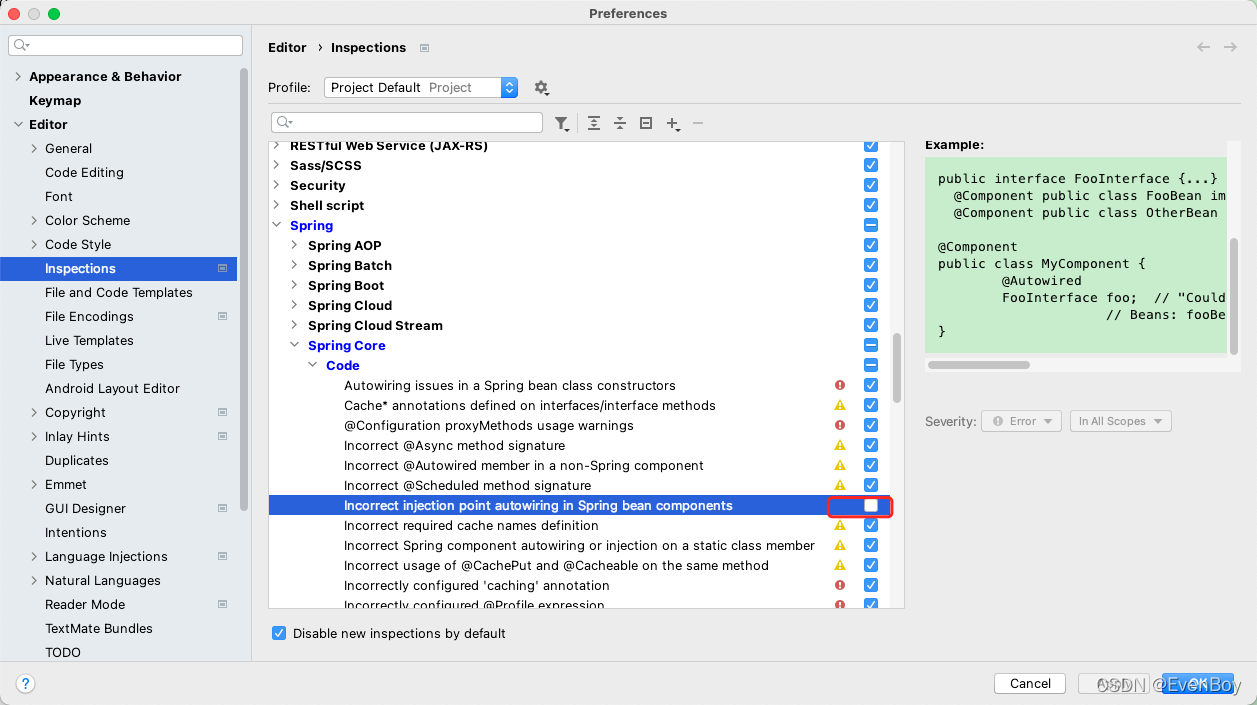Click the project icon next to Inlay Hints
1257x705 pixels.
pos(222,436)
